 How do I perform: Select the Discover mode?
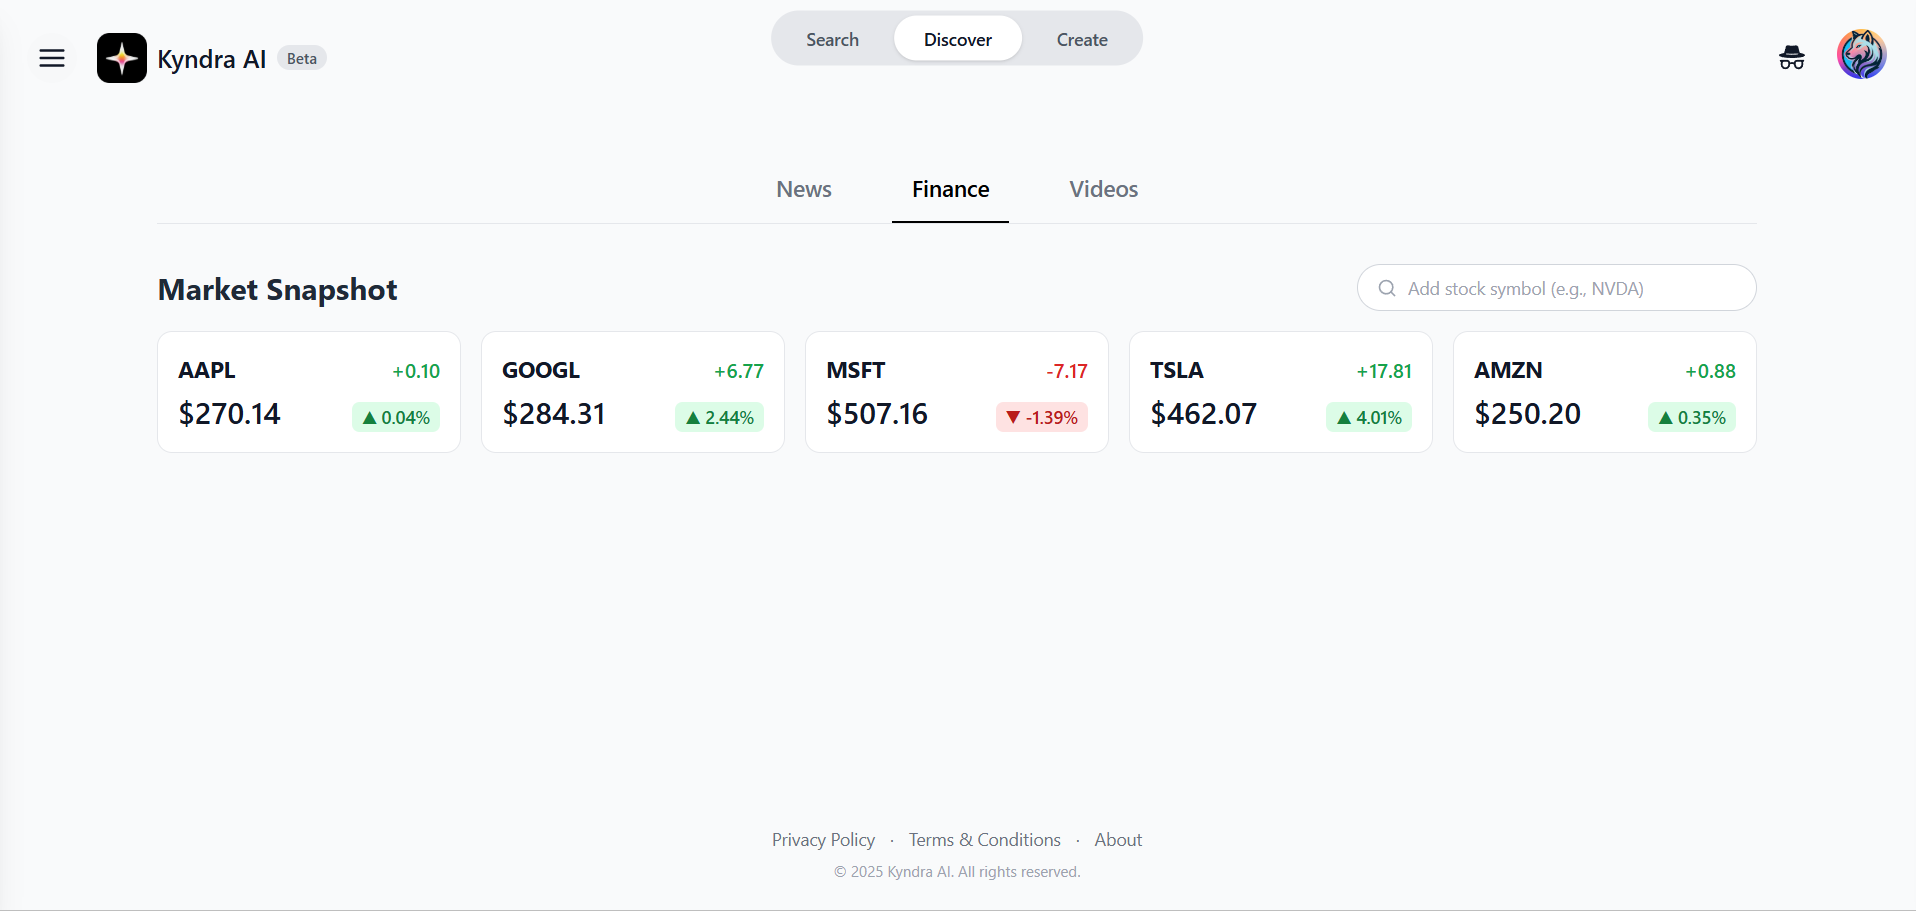point(958,39)
